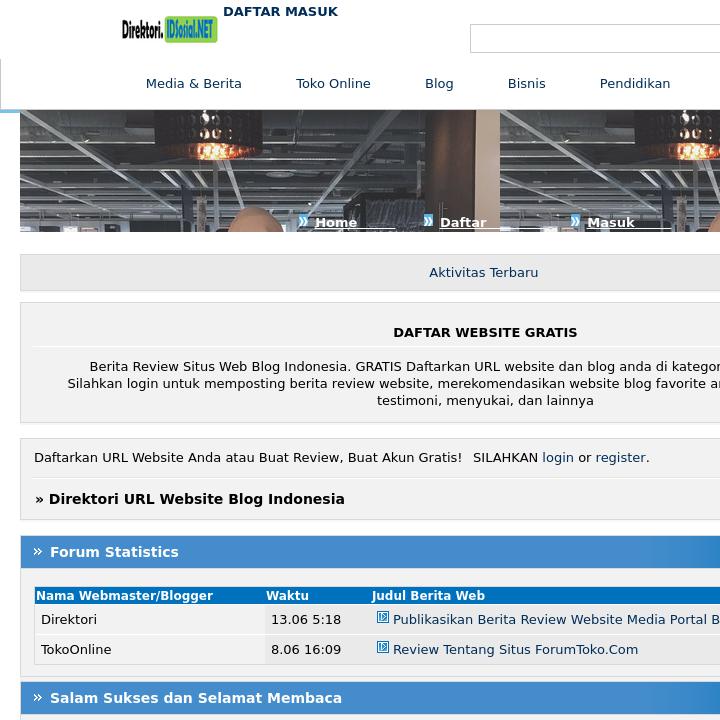
Task: Open Aktivitas Terbaru link
Action: pos(483,273)
